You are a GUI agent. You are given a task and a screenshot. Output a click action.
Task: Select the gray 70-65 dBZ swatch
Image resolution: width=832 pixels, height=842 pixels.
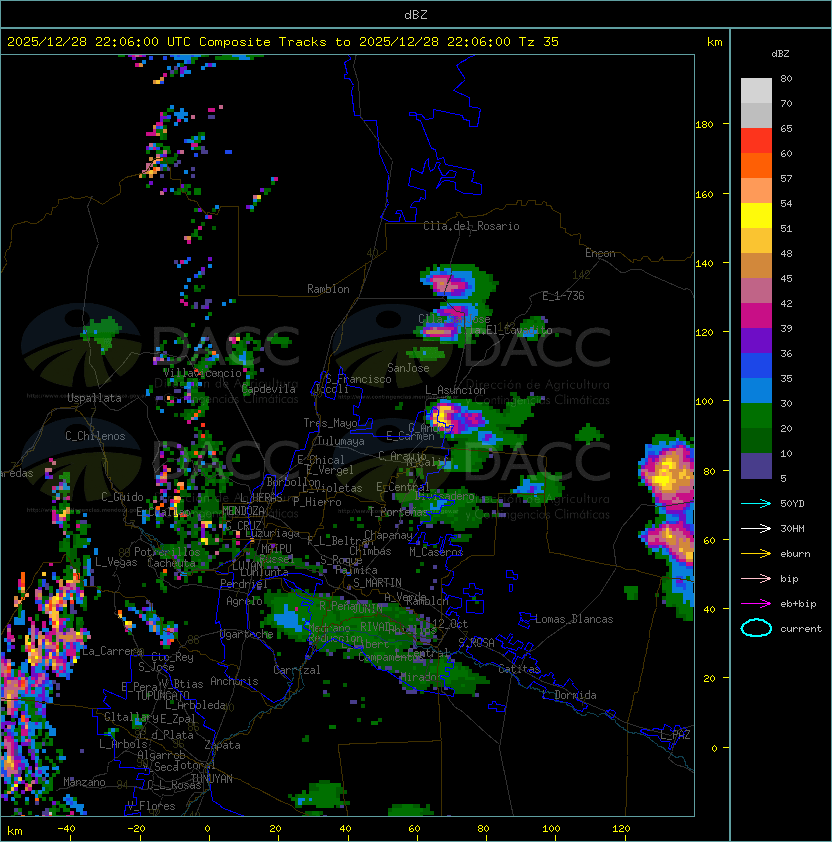point(756,115)
